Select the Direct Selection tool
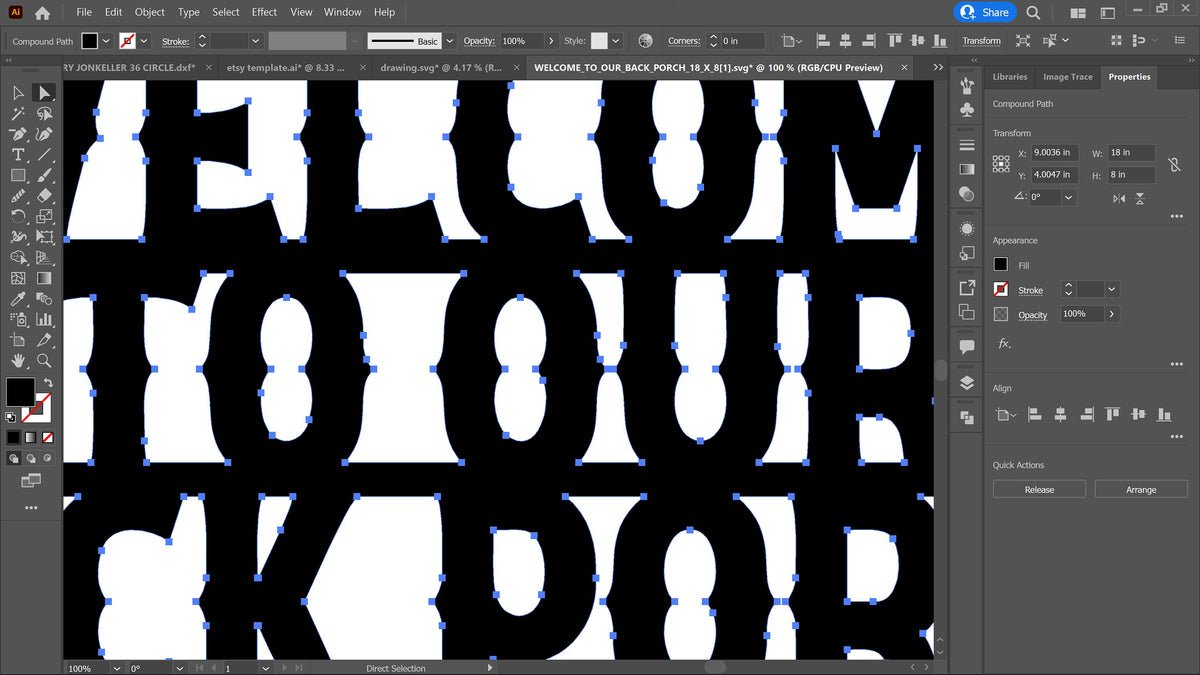The image size is (1200, 675). click(x=44, y=93)
